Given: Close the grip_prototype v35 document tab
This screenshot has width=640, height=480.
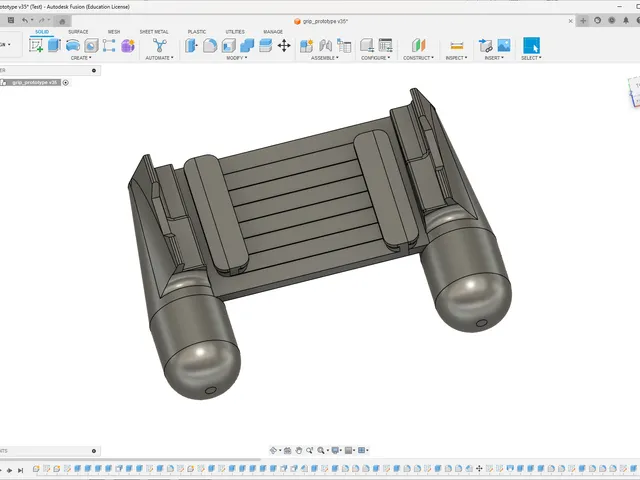Looking at the screenshot, I should pyautogui.click(x=571, y=21).
